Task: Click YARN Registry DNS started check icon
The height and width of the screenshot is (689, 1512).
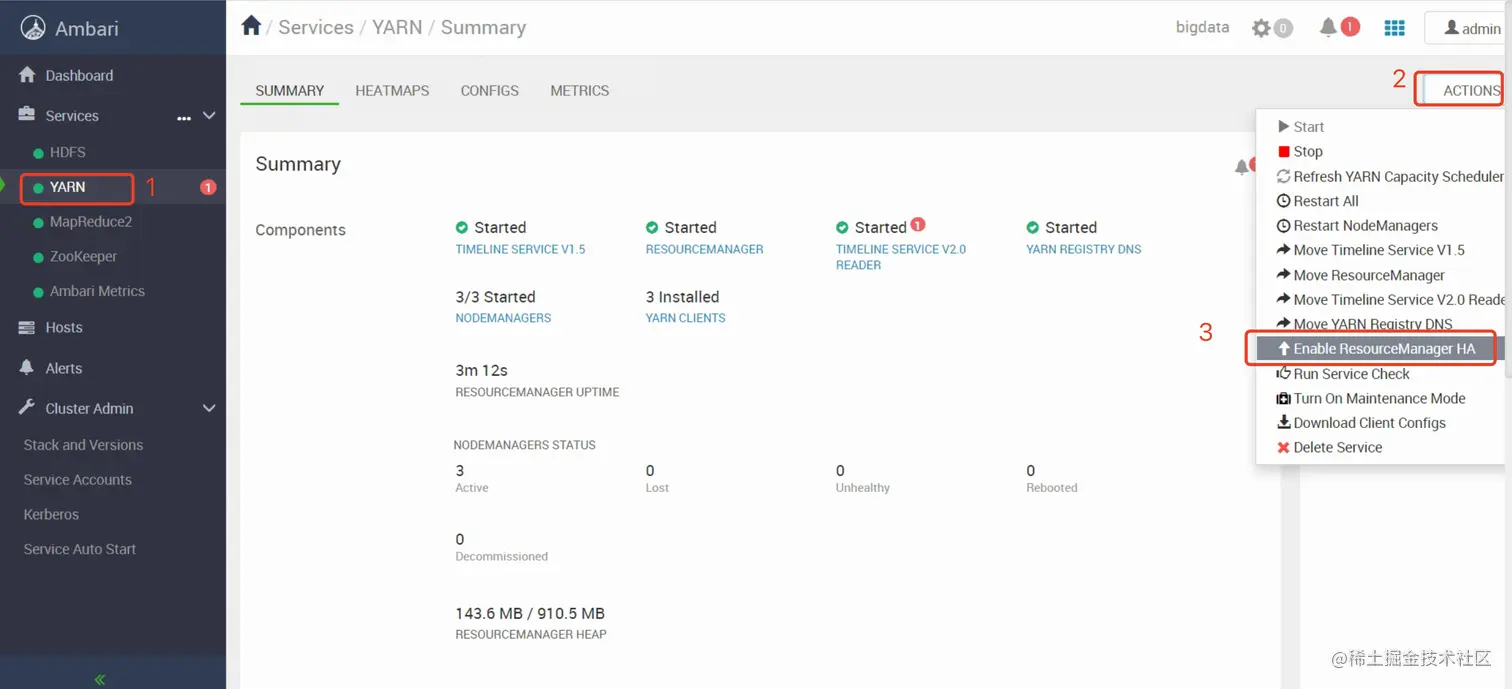Action: point(1033,227)
